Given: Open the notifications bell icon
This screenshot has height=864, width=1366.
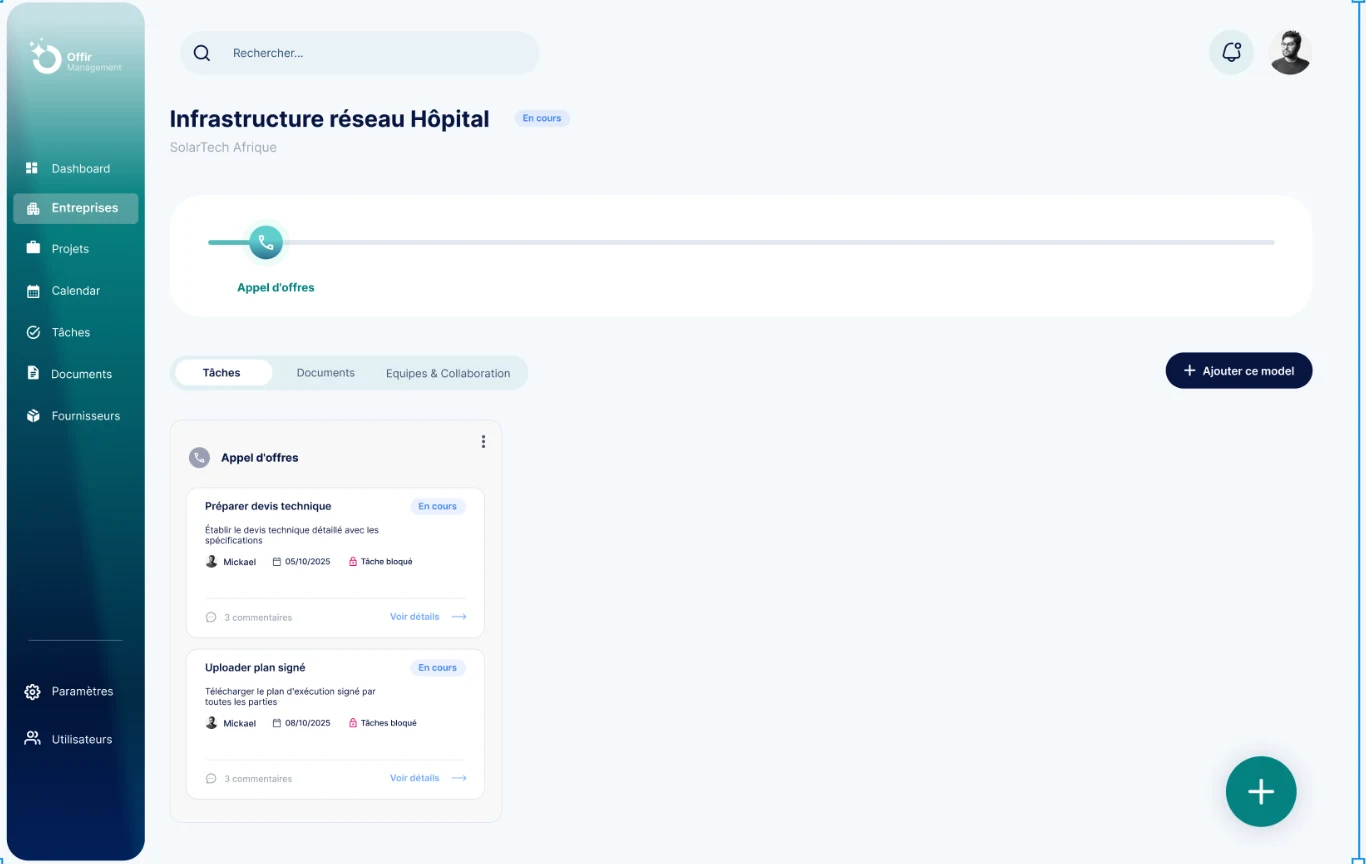Looking at the screenshot, I should pos(1231,52).
